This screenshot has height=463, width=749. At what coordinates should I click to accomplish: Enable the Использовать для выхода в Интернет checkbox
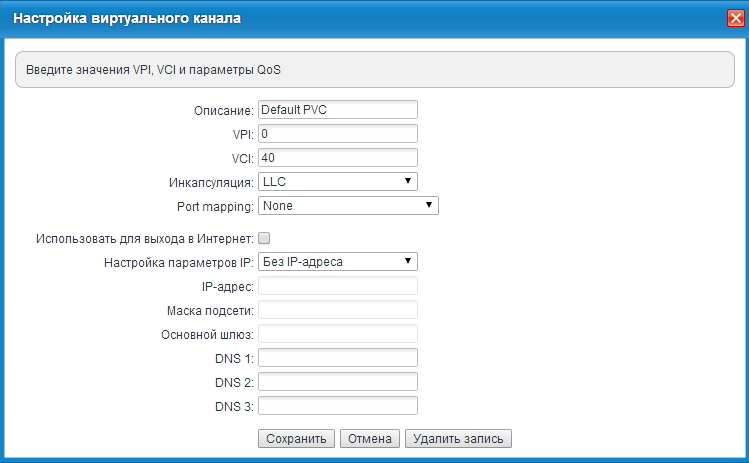[x=264, y=238]
